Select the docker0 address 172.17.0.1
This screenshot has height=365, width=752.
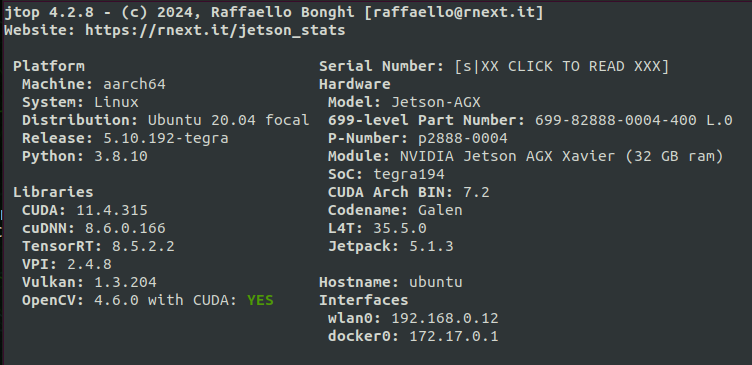(454, 336)
